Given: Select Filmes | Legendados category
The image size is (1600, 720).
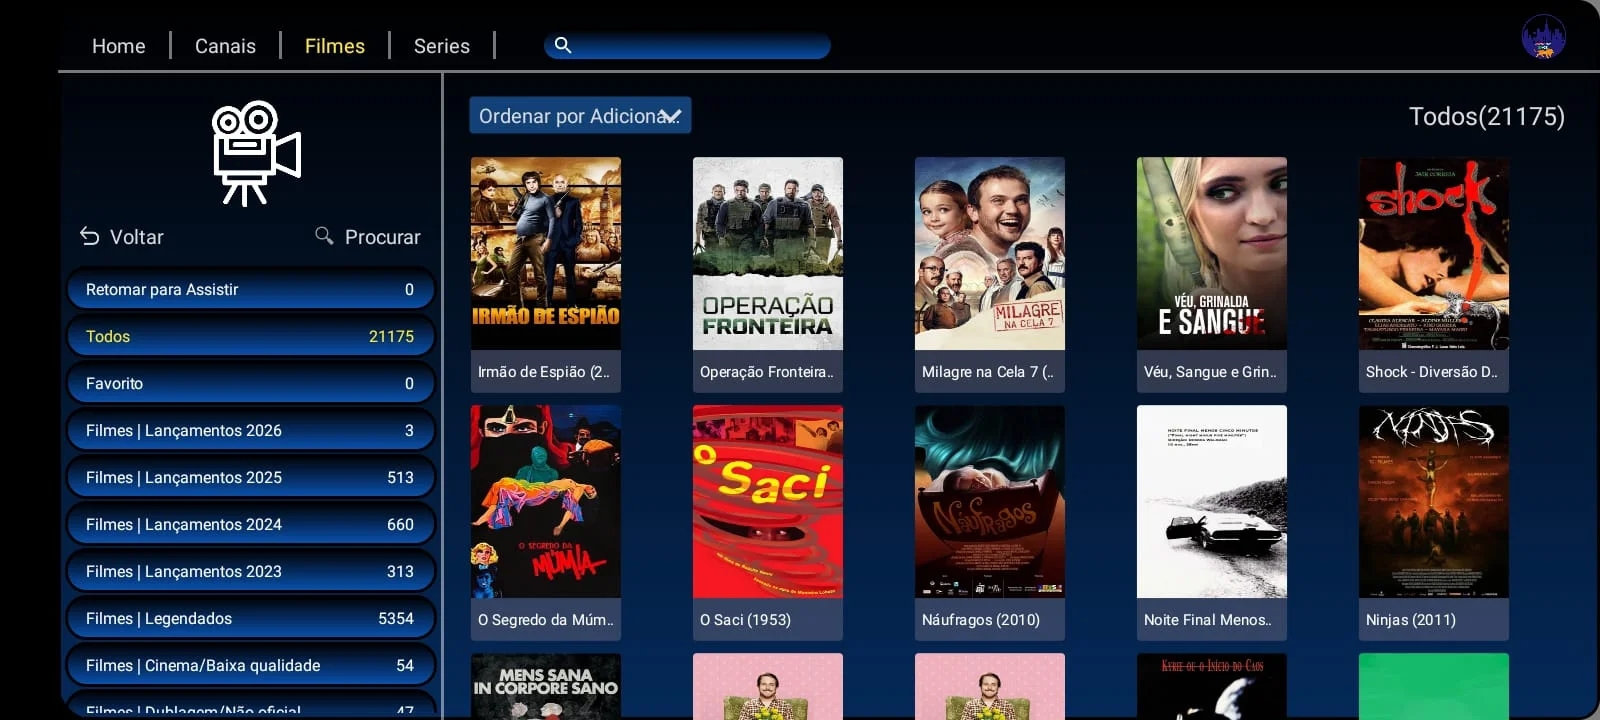Looking at the screenshot, I should pos(250,619).
